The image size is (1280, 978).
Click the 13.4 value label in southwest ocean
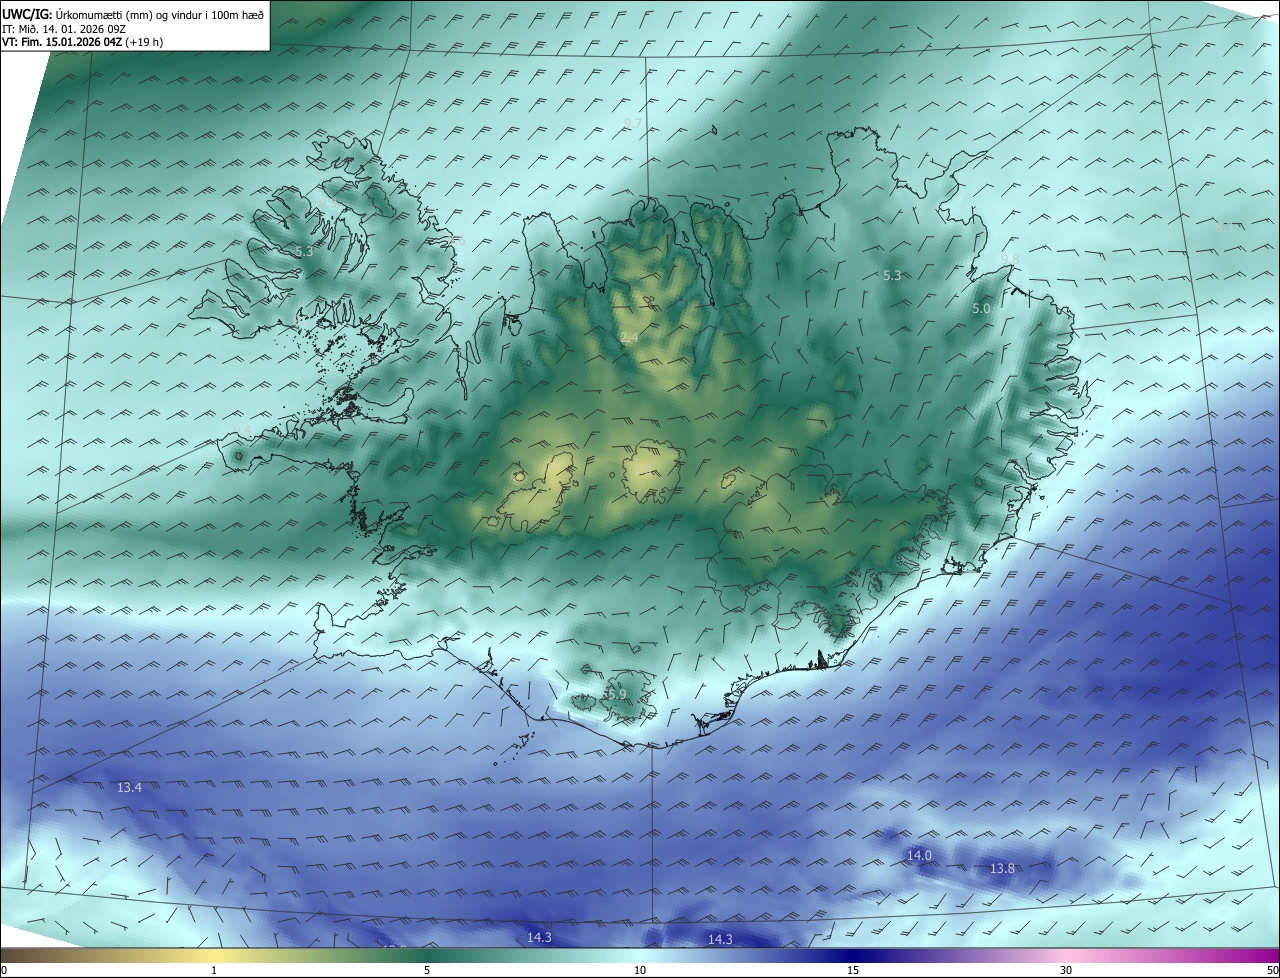129,788
